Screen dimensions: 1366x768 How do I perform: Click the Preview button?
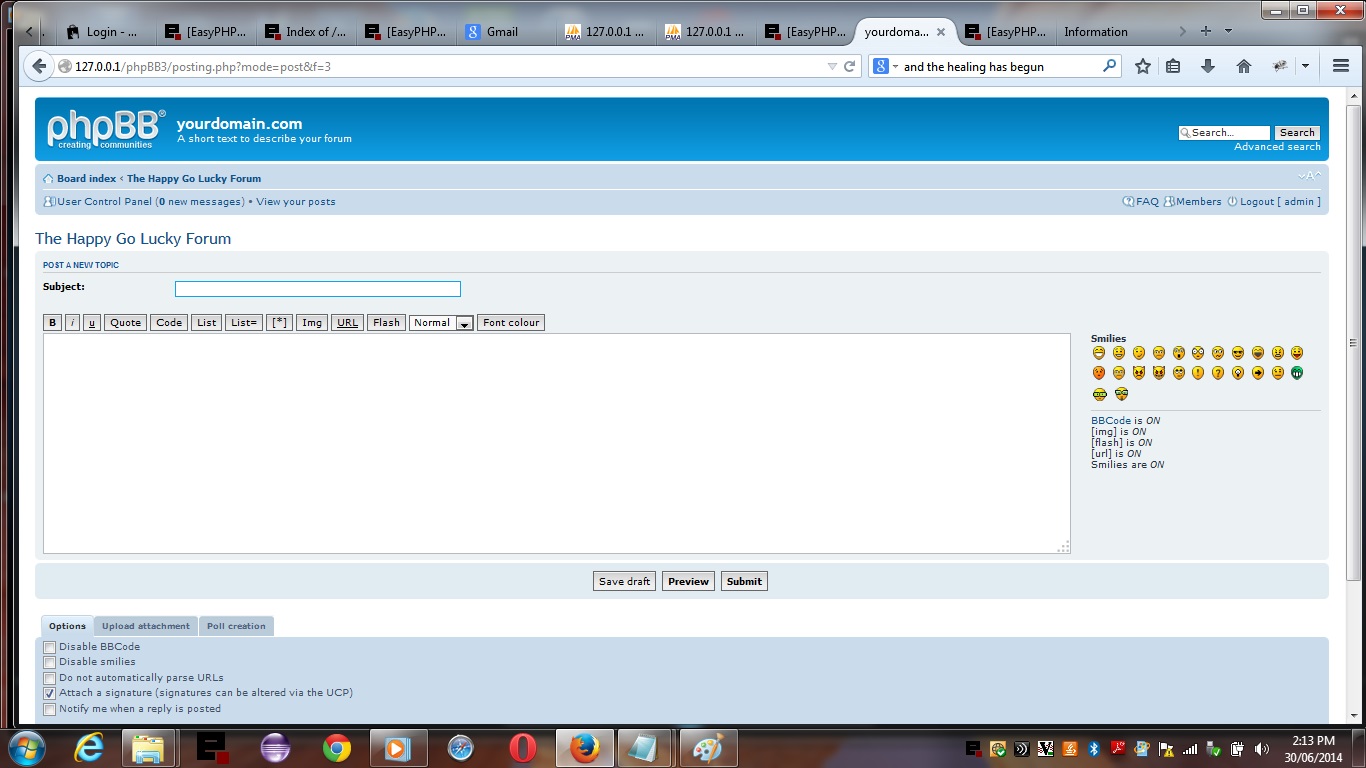[688, 581]
